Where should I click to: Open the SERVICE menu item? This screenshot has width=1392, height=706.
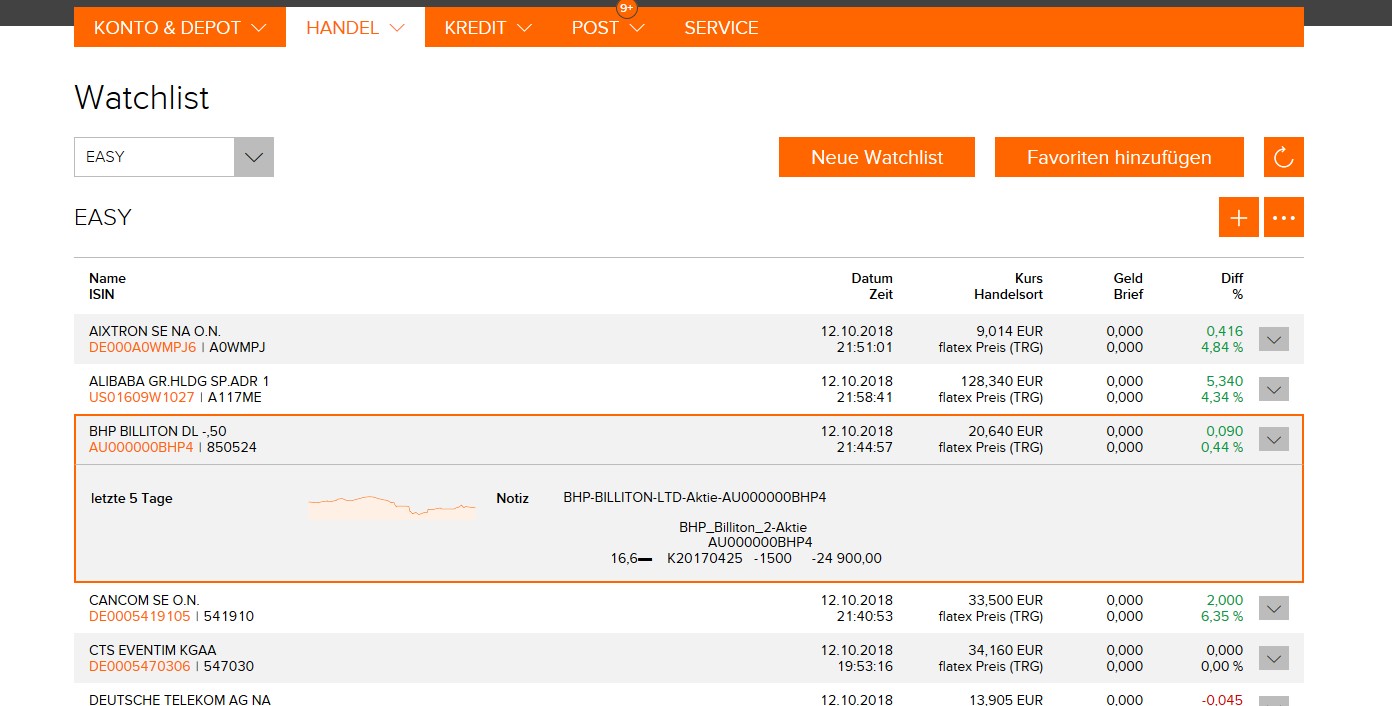[x=721, y=28]
